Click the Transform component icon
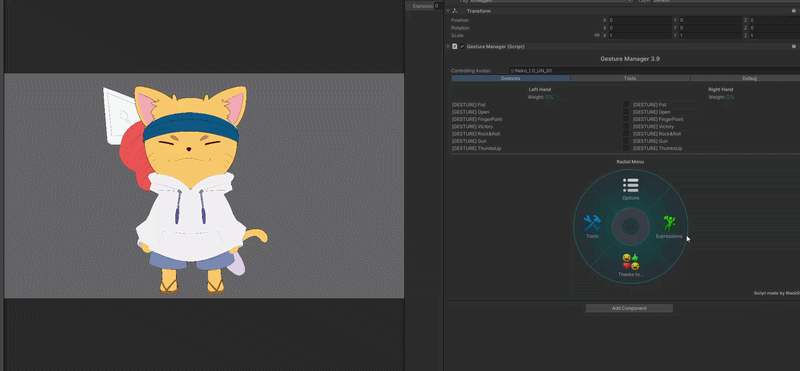 point(455,11)
